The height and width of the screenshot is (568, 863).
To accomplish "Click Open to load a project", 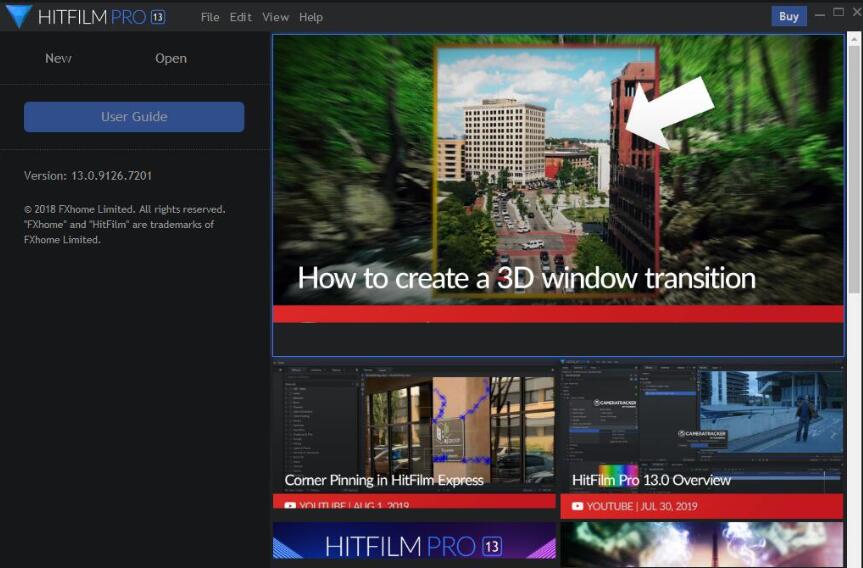I will point(171,58).
